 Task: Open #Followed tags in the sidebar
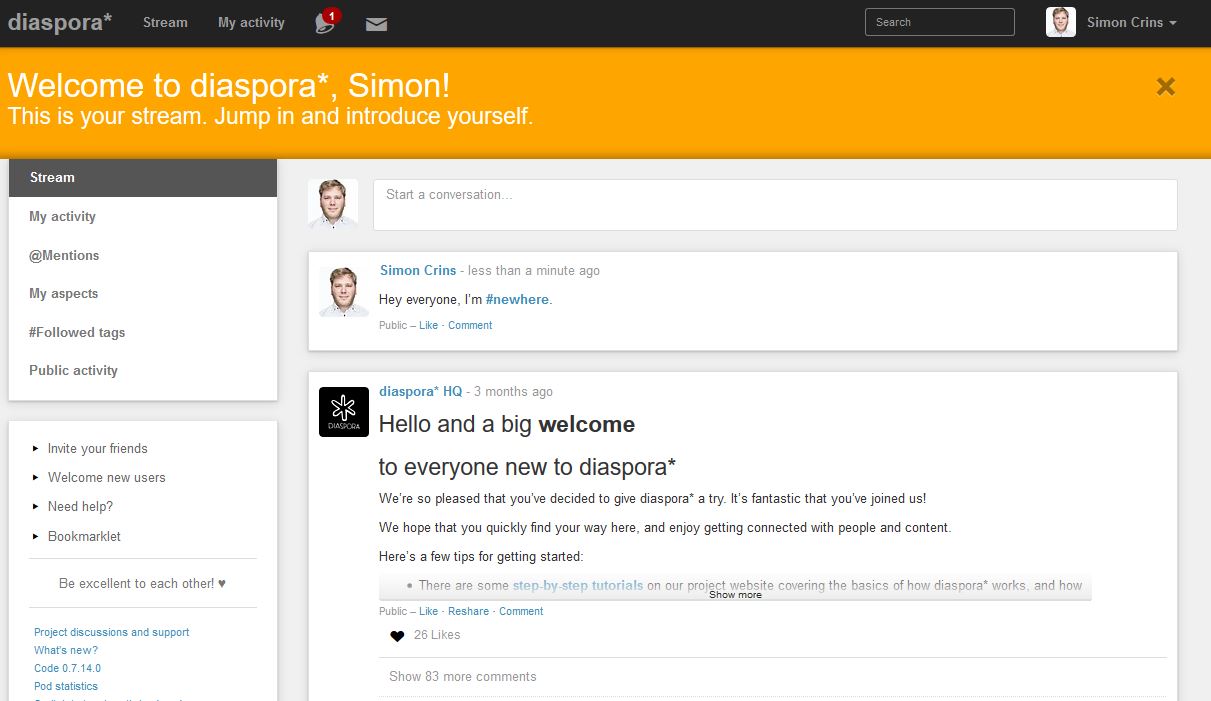click(x=77, y=332)
